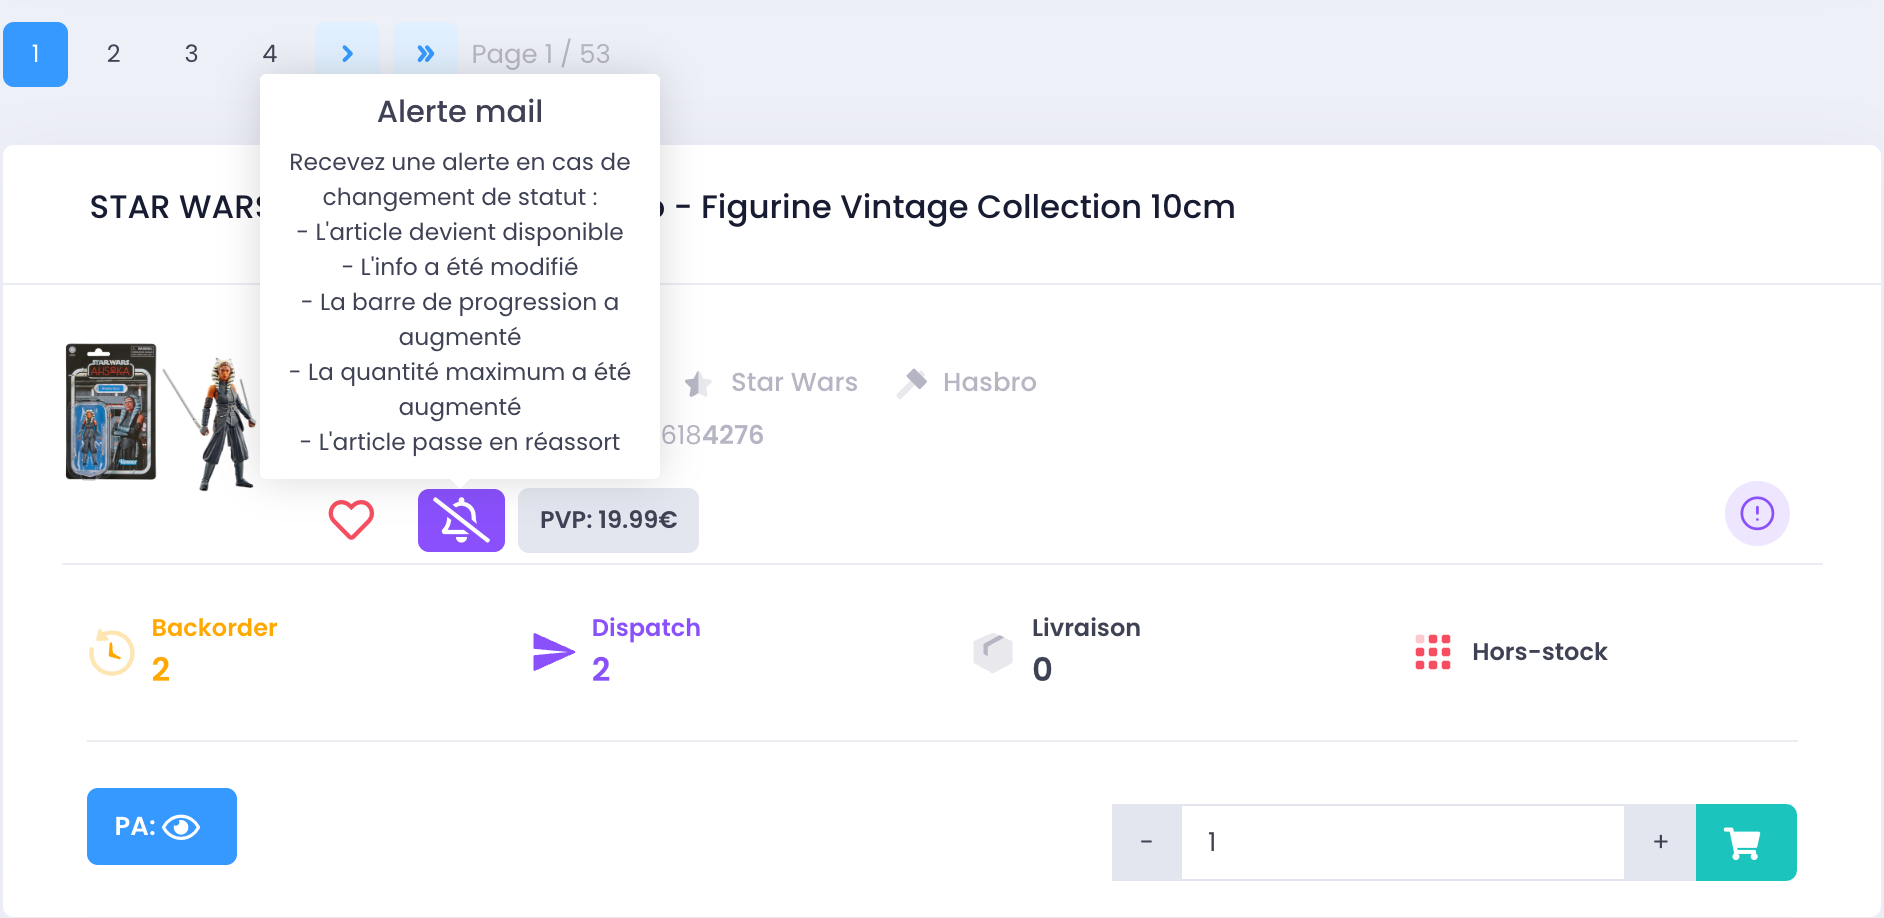Click the Dispatch paper plane icon
The image size is (1884, 918).
553,652
